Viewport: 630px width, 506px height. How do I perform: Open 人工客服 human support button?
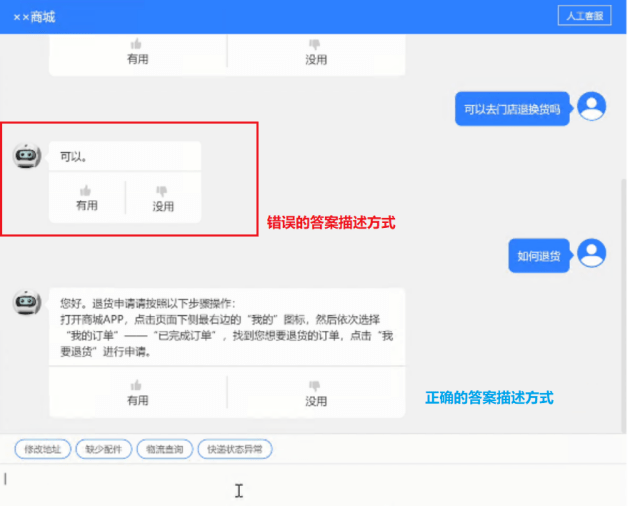(x=584, y=16)
